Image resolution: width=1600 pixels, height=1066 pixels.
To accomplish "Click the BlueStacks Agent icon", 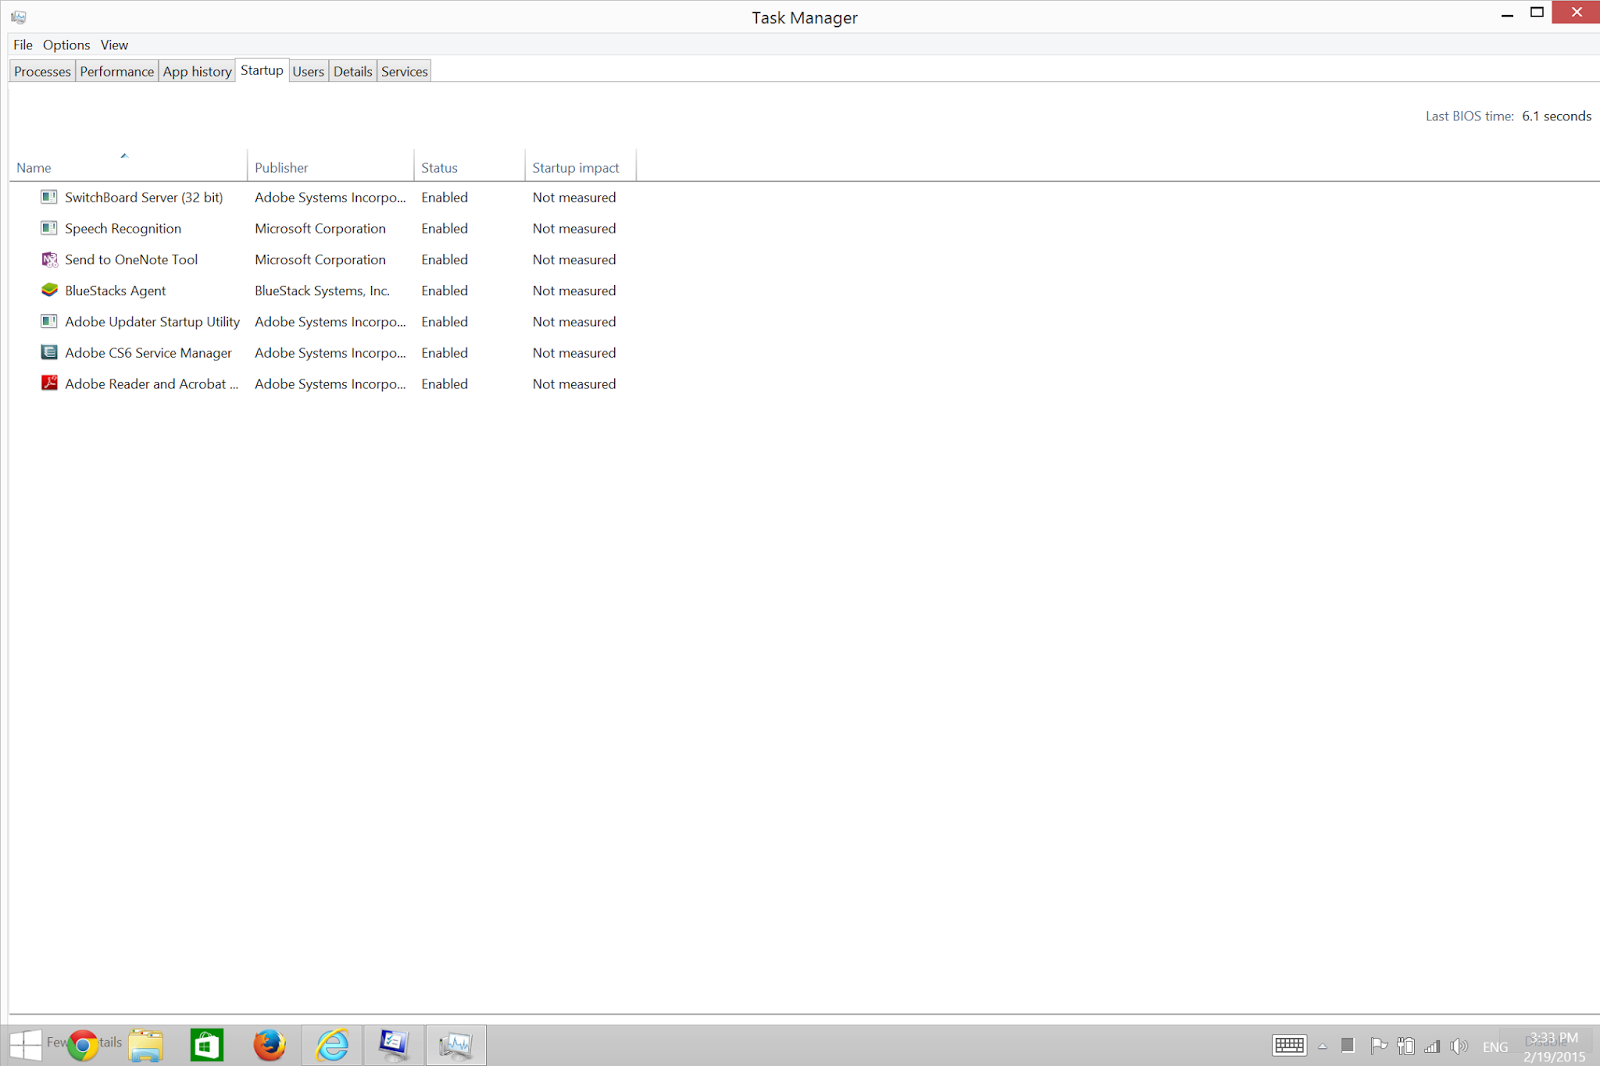I will [49, 290].
